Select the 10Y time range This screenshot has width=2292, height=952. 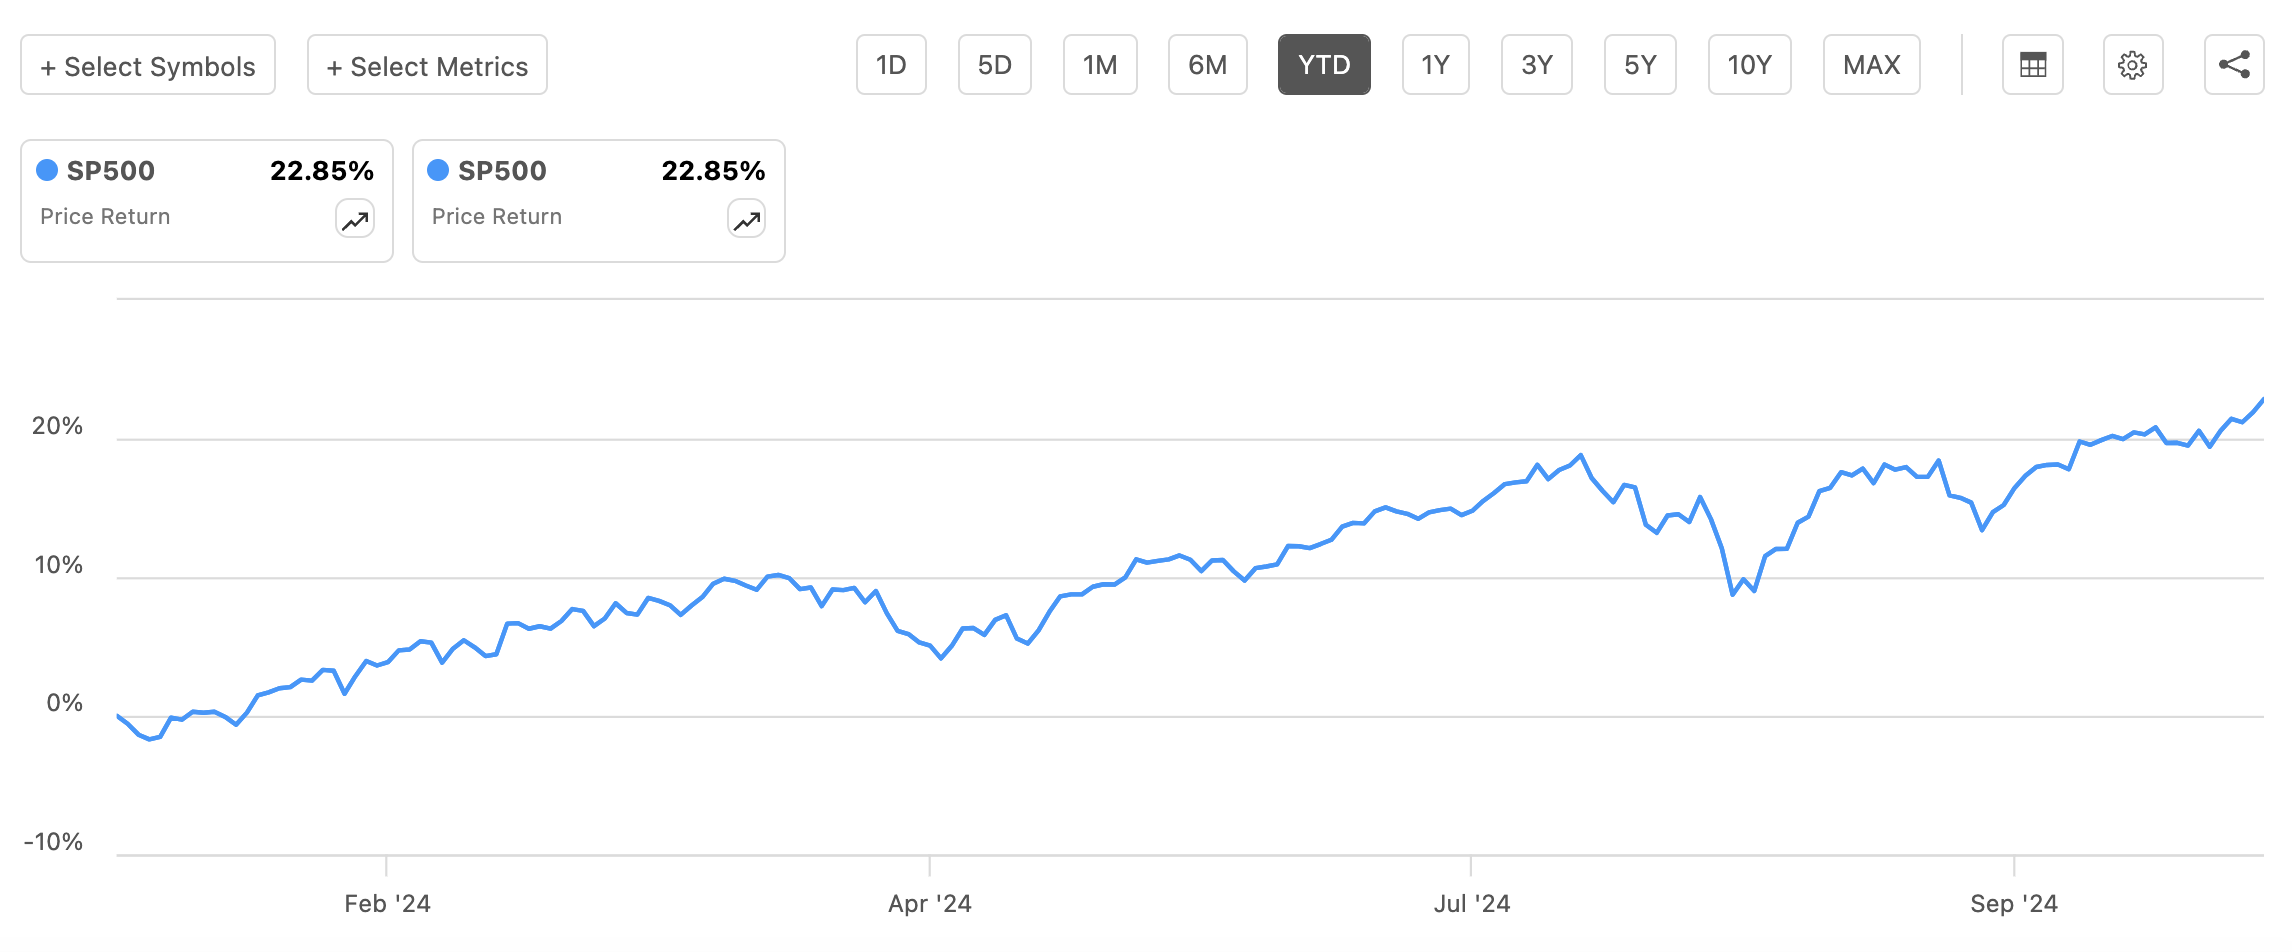click(x=1749, y=64)
